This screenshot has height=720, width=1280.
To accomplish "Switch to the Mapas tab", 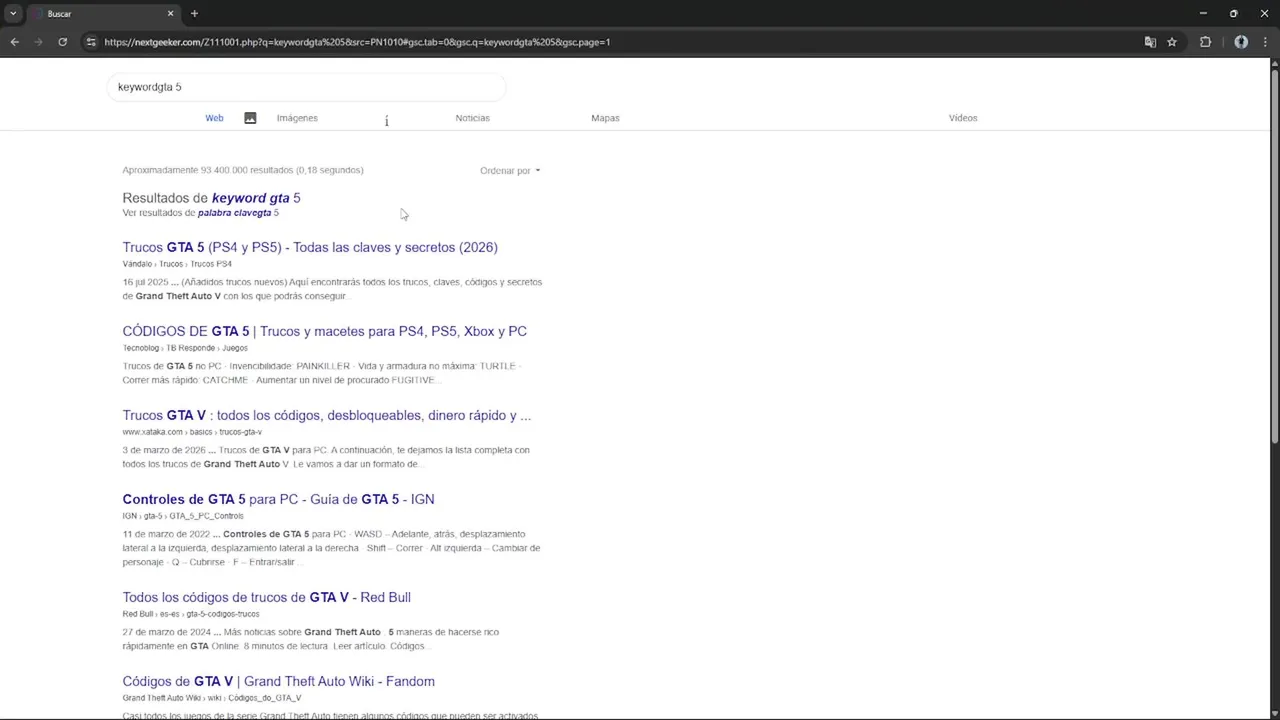I will click(605, 118).
